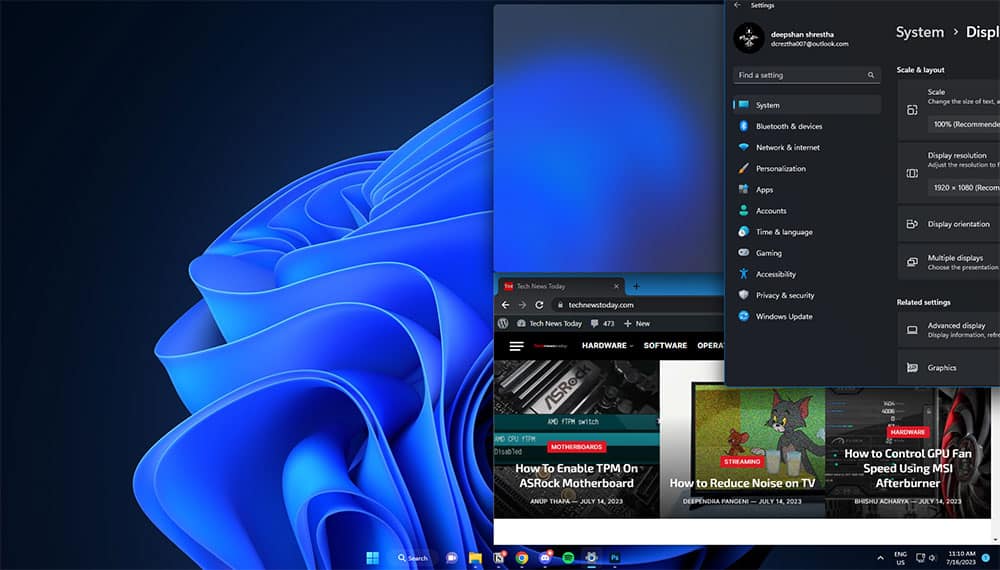The width and height of the screenshot is (1000, 570).
Task: Click the Display resolution icon
Action: click(x=912, y=173)
